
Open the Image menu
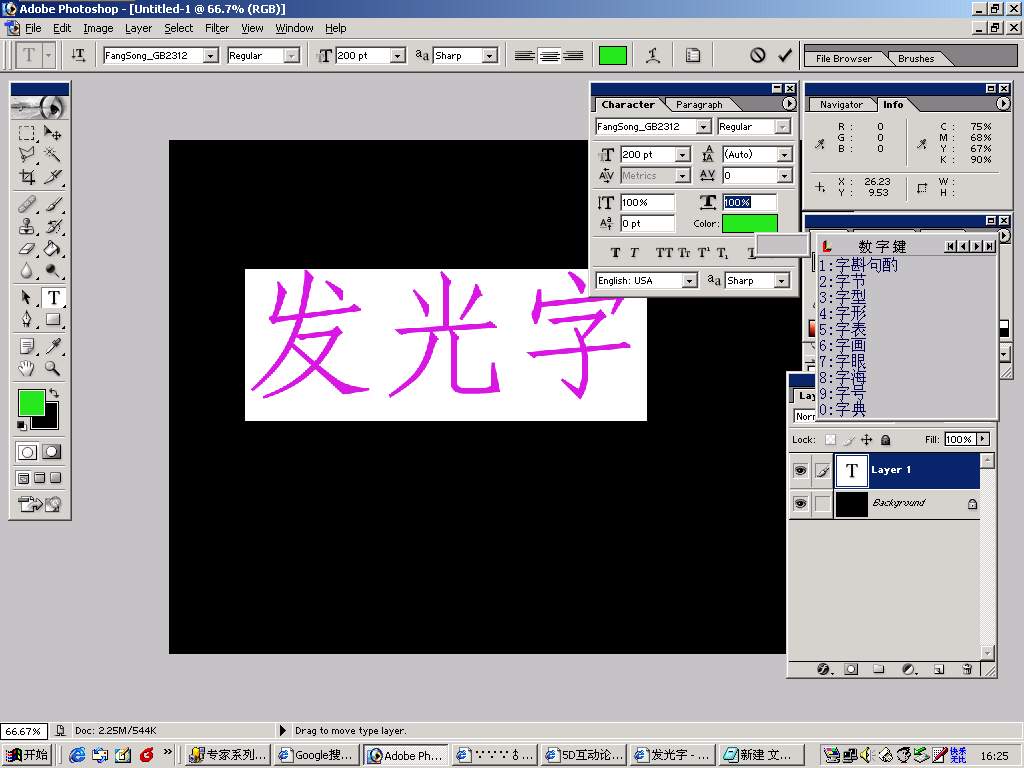(x=98, y=28)
